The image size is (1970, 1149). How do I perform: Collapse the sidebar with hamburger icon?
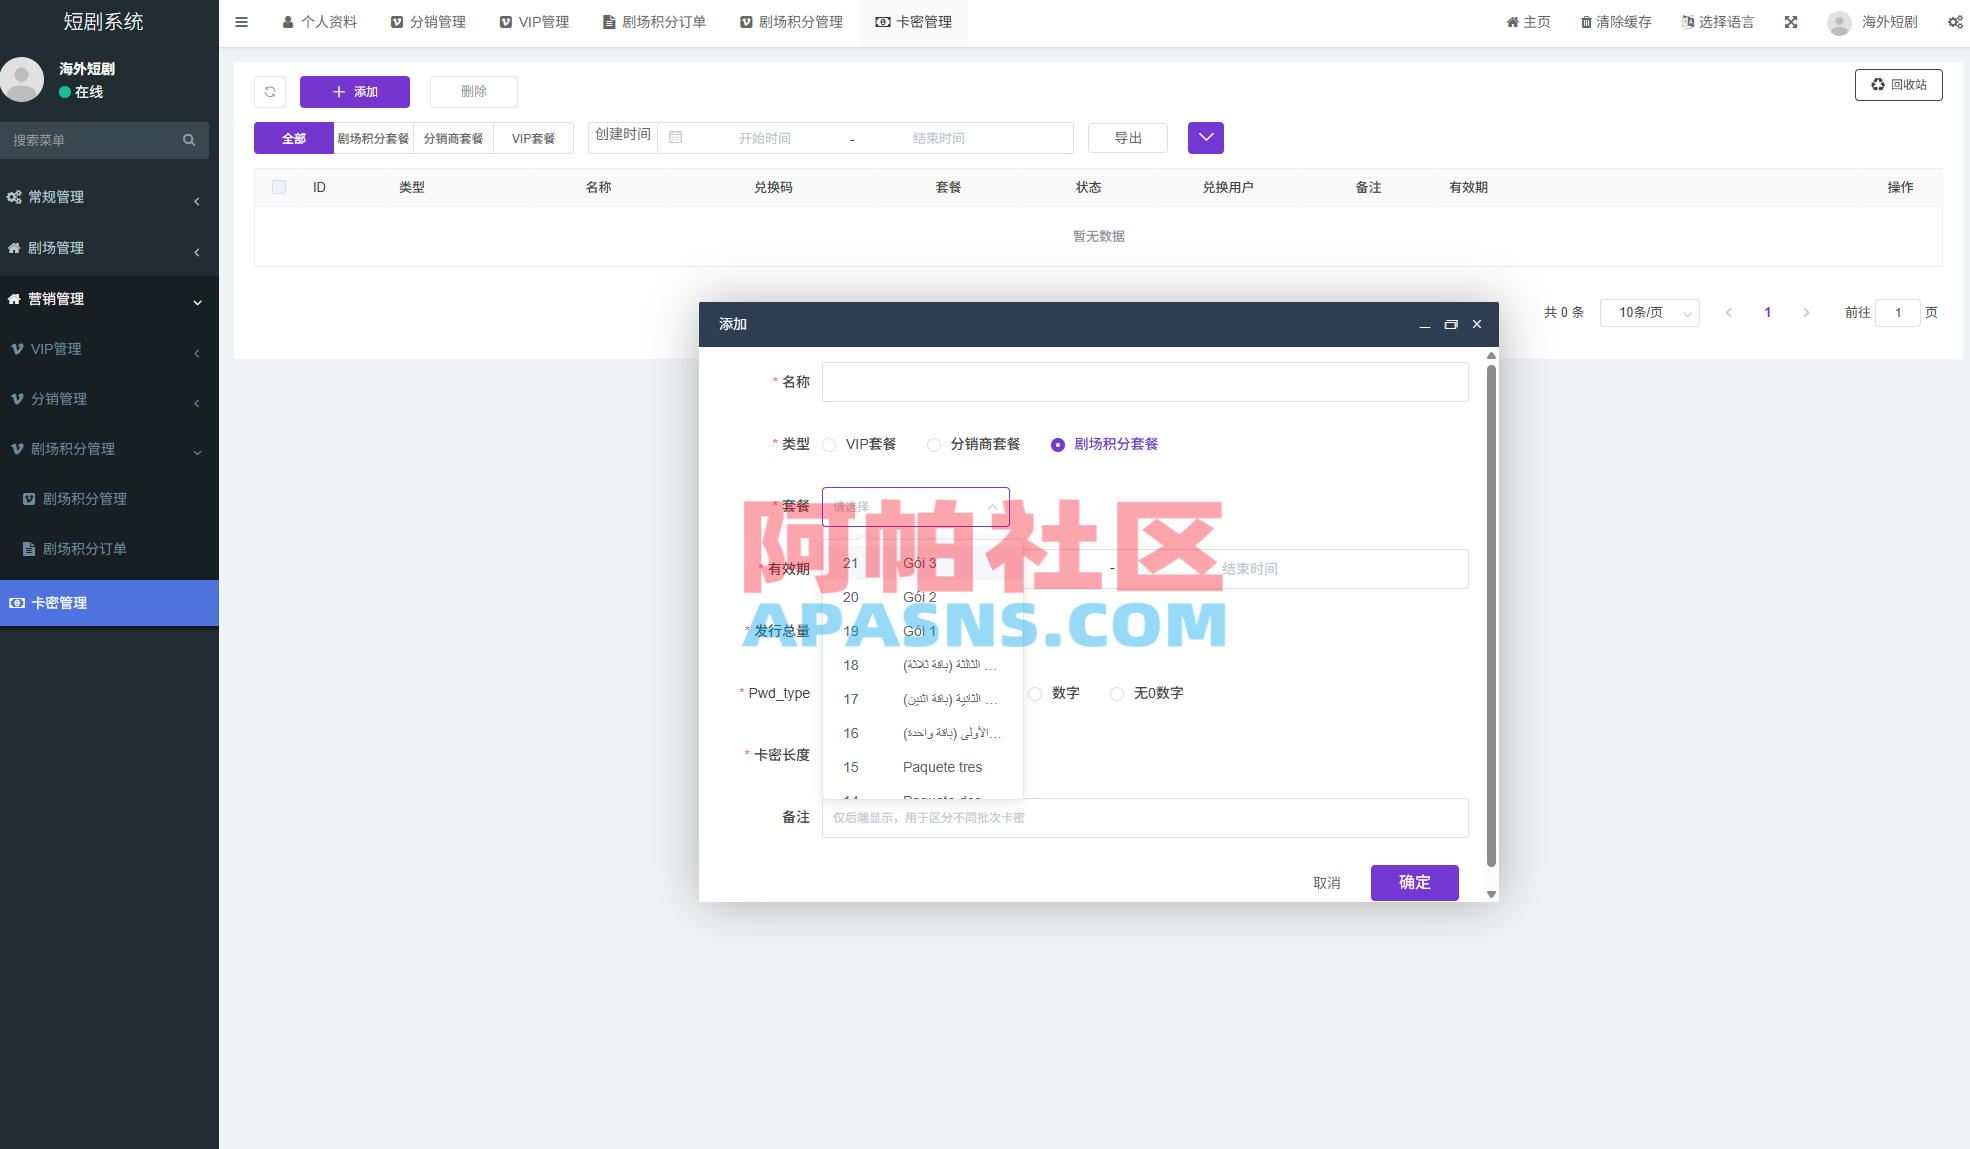pyautogui.click(x=241, y=21)
